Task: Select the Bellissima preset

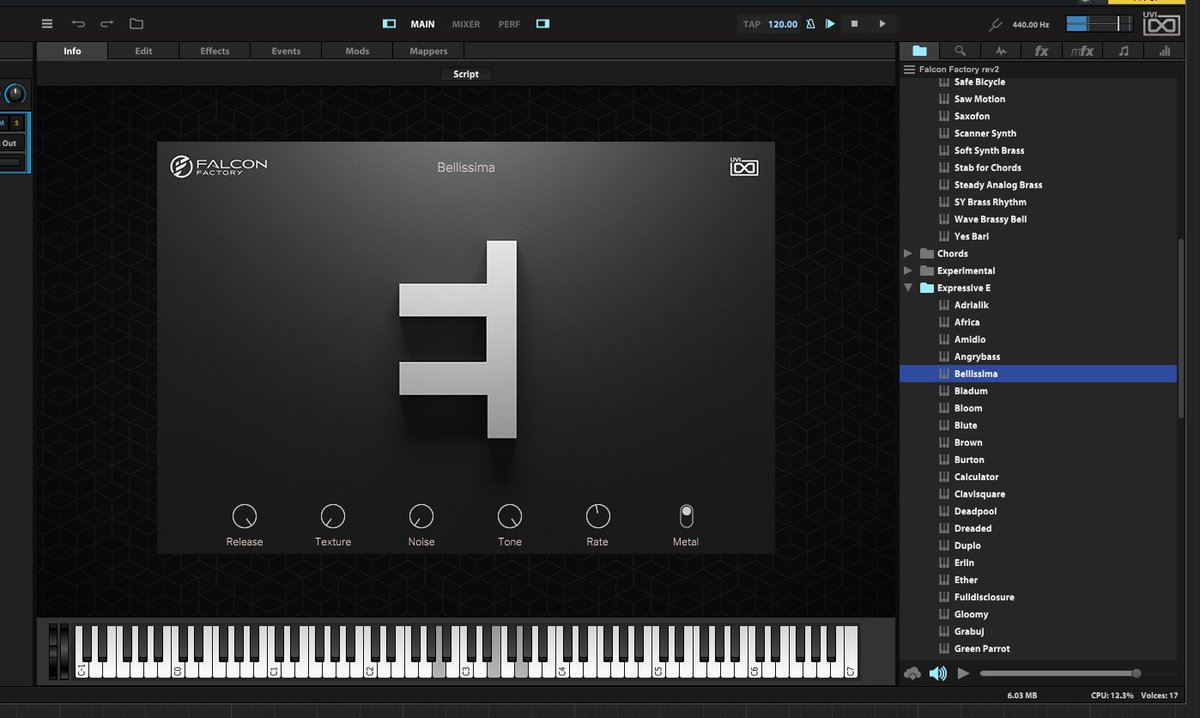Action: coord(1038,374)
